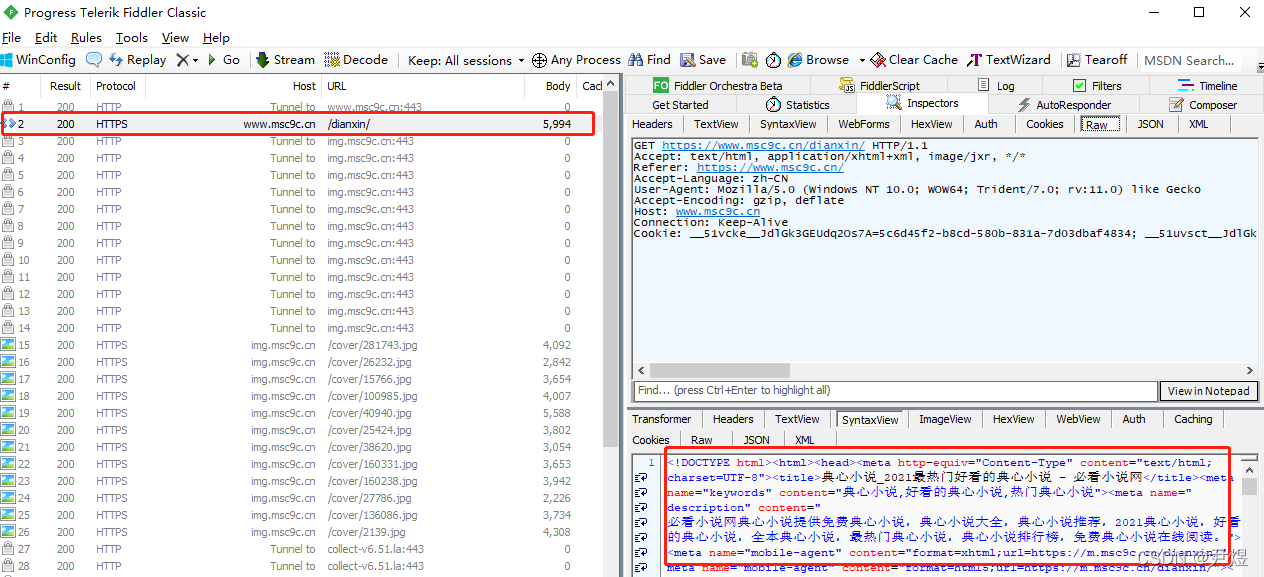
Task: Open the TextWizard tool
Action: (x=1009, y=60)
